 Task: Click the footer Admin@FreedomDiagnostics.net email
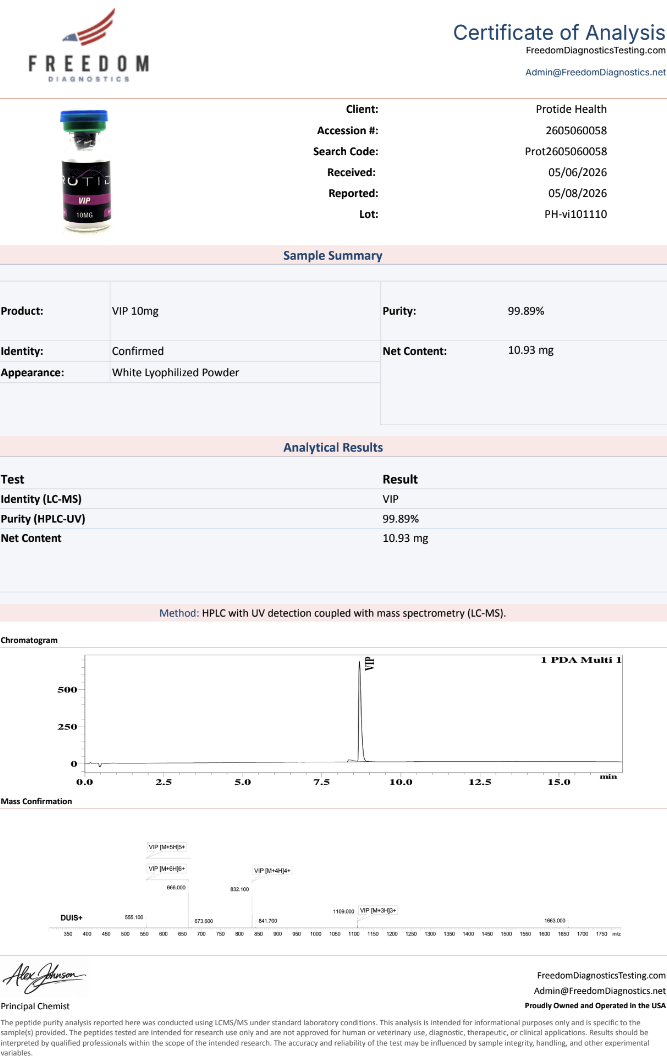tap(600, 991)
